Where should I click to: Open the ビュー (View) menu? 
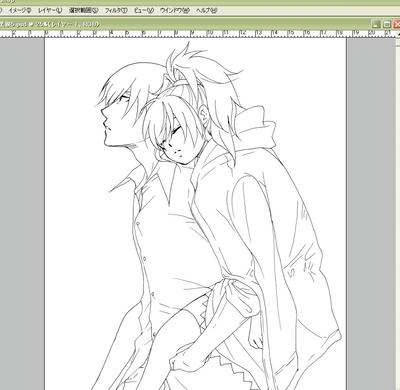click(144, 10)
